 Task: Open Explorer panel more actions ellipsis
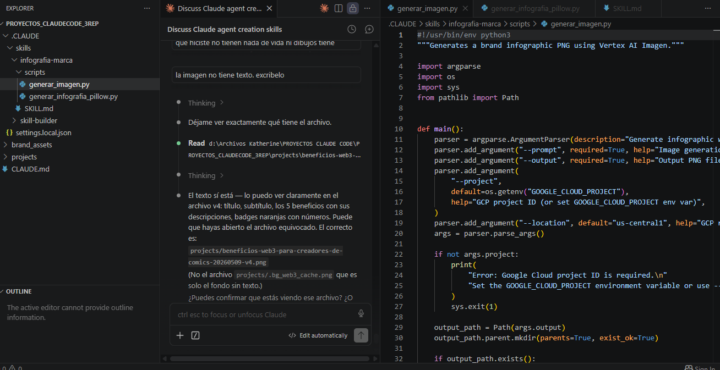click(x=147, y=8)
